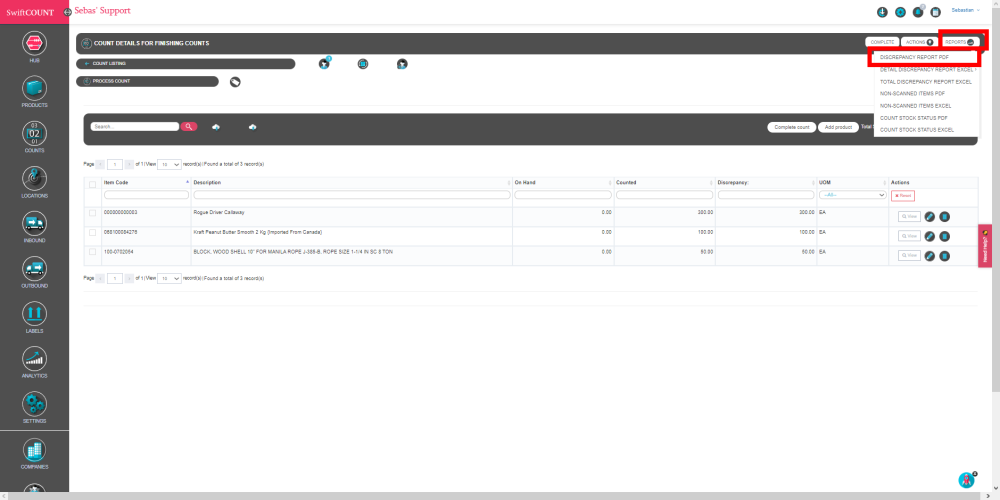Check the box for item 068100084276
The height and width of the screenshot is (500, 1000).
[92, 232]
